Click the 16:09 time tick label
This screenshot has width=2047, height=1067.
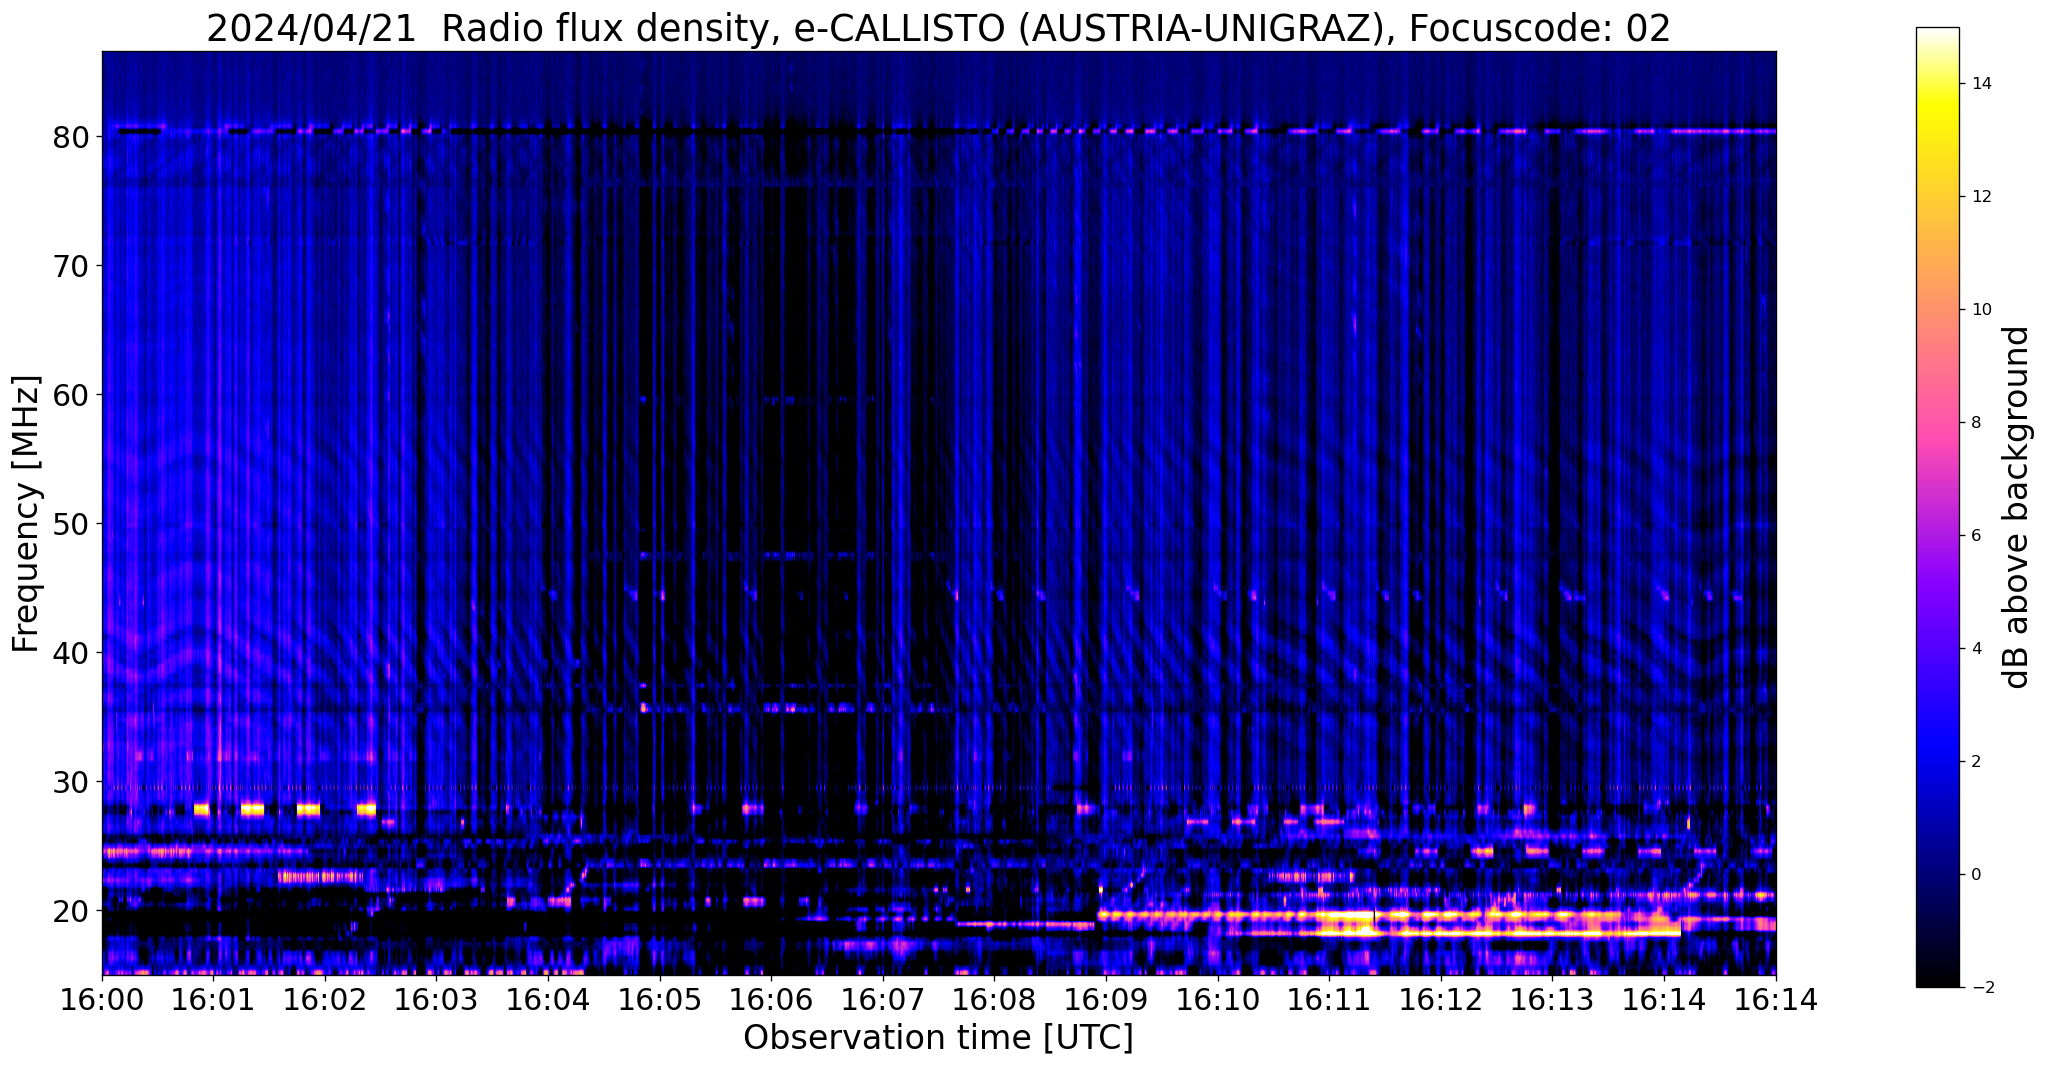pos(1106,999)
